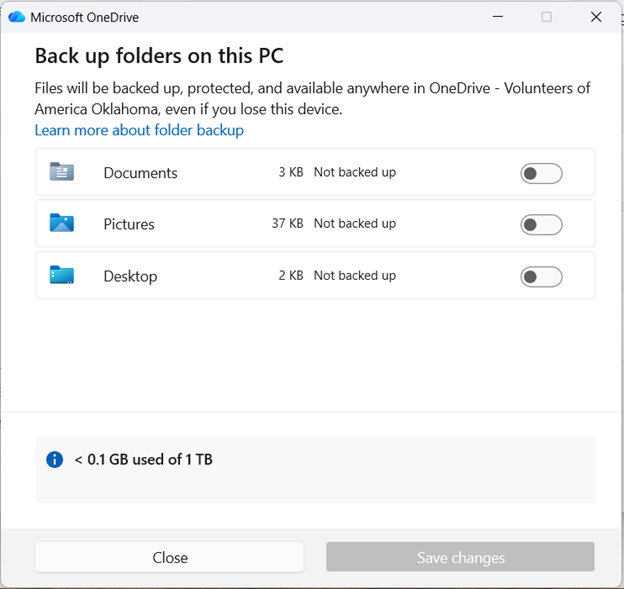This screenshot has height=589, width=624.
Task: Click the Pictures folder icon
Action: (x=62, y=223)
